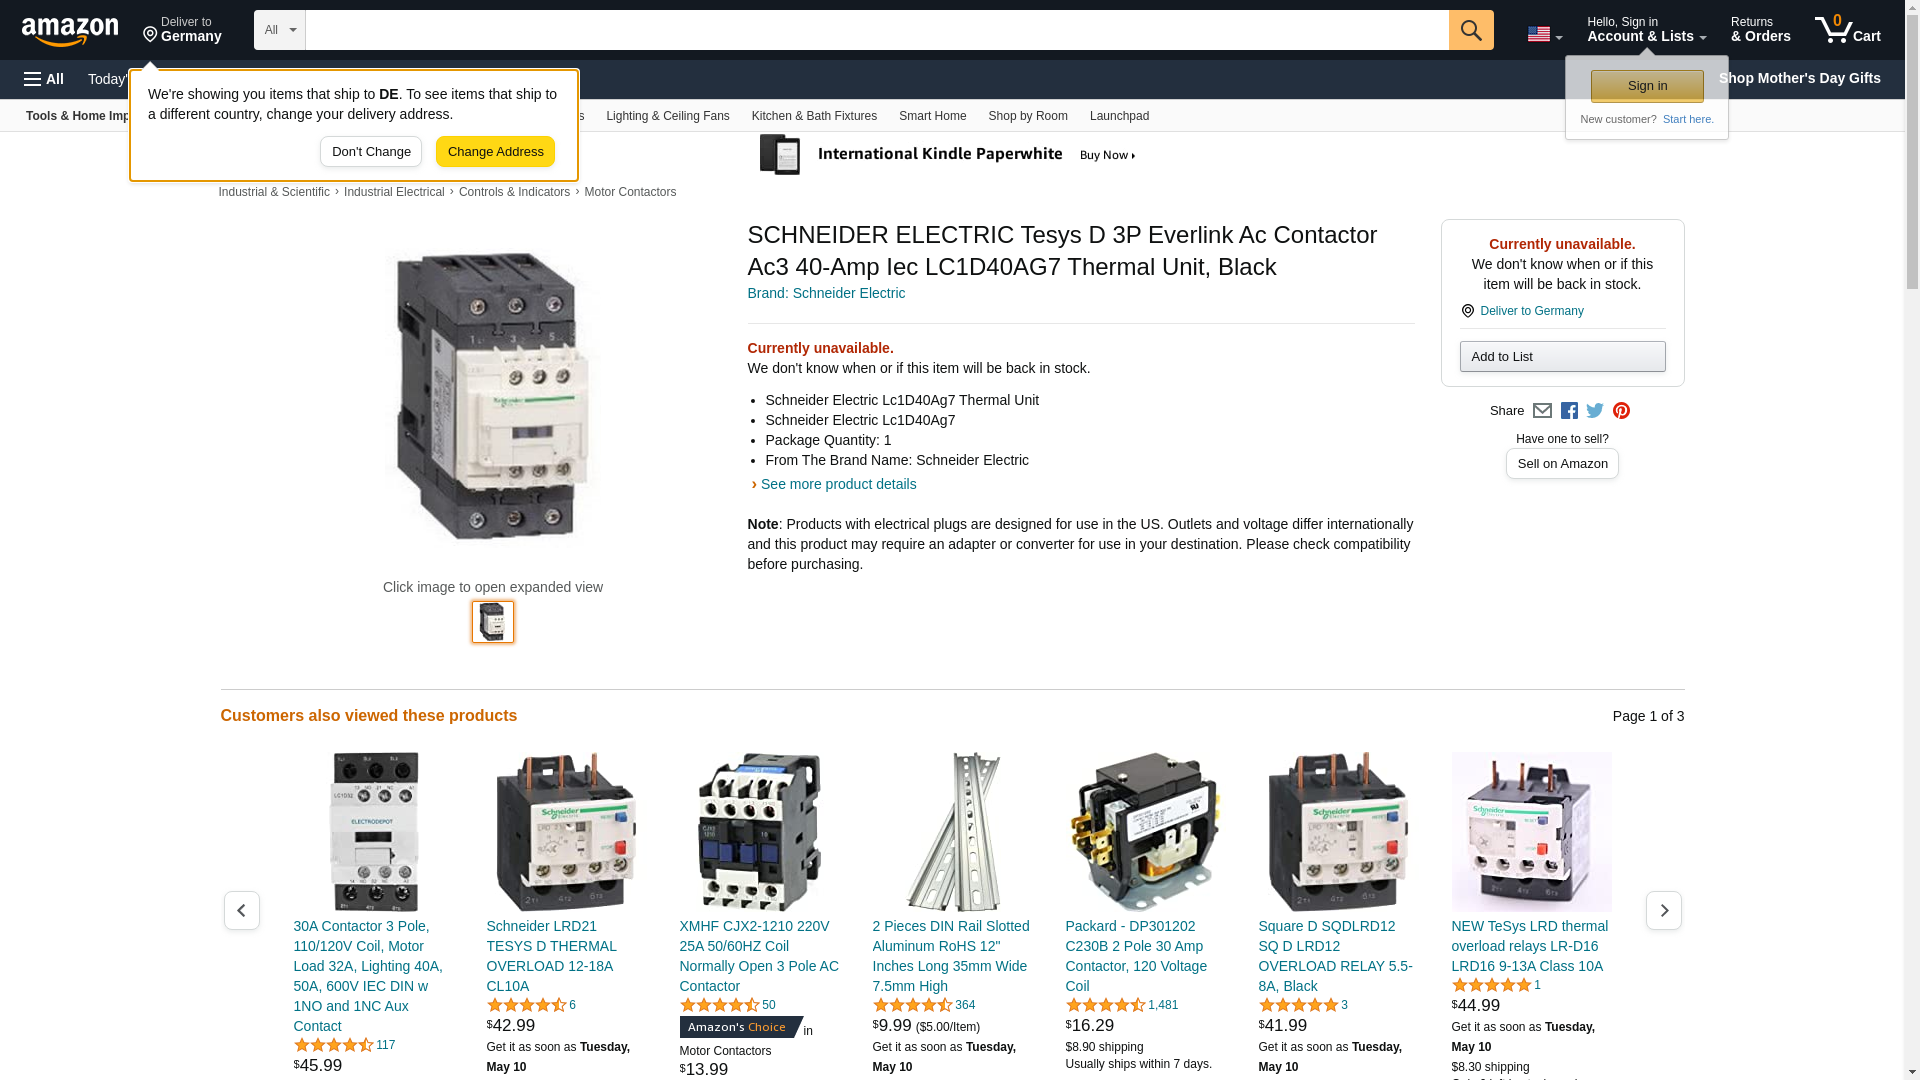Open the shopping cart icon
1920x1080 pixels.
pos(1847,30)
